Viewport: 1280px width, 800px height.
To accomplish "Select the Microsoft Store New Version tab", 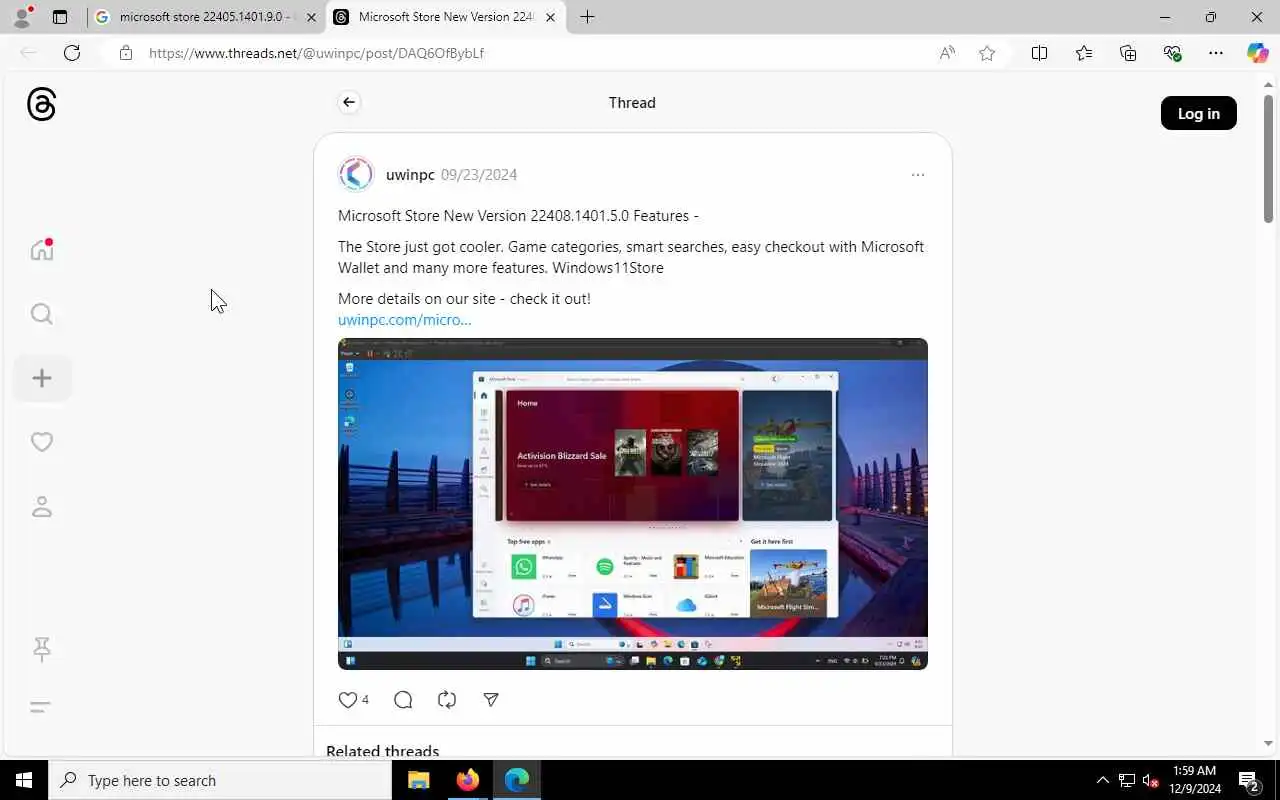I will 445,17.
